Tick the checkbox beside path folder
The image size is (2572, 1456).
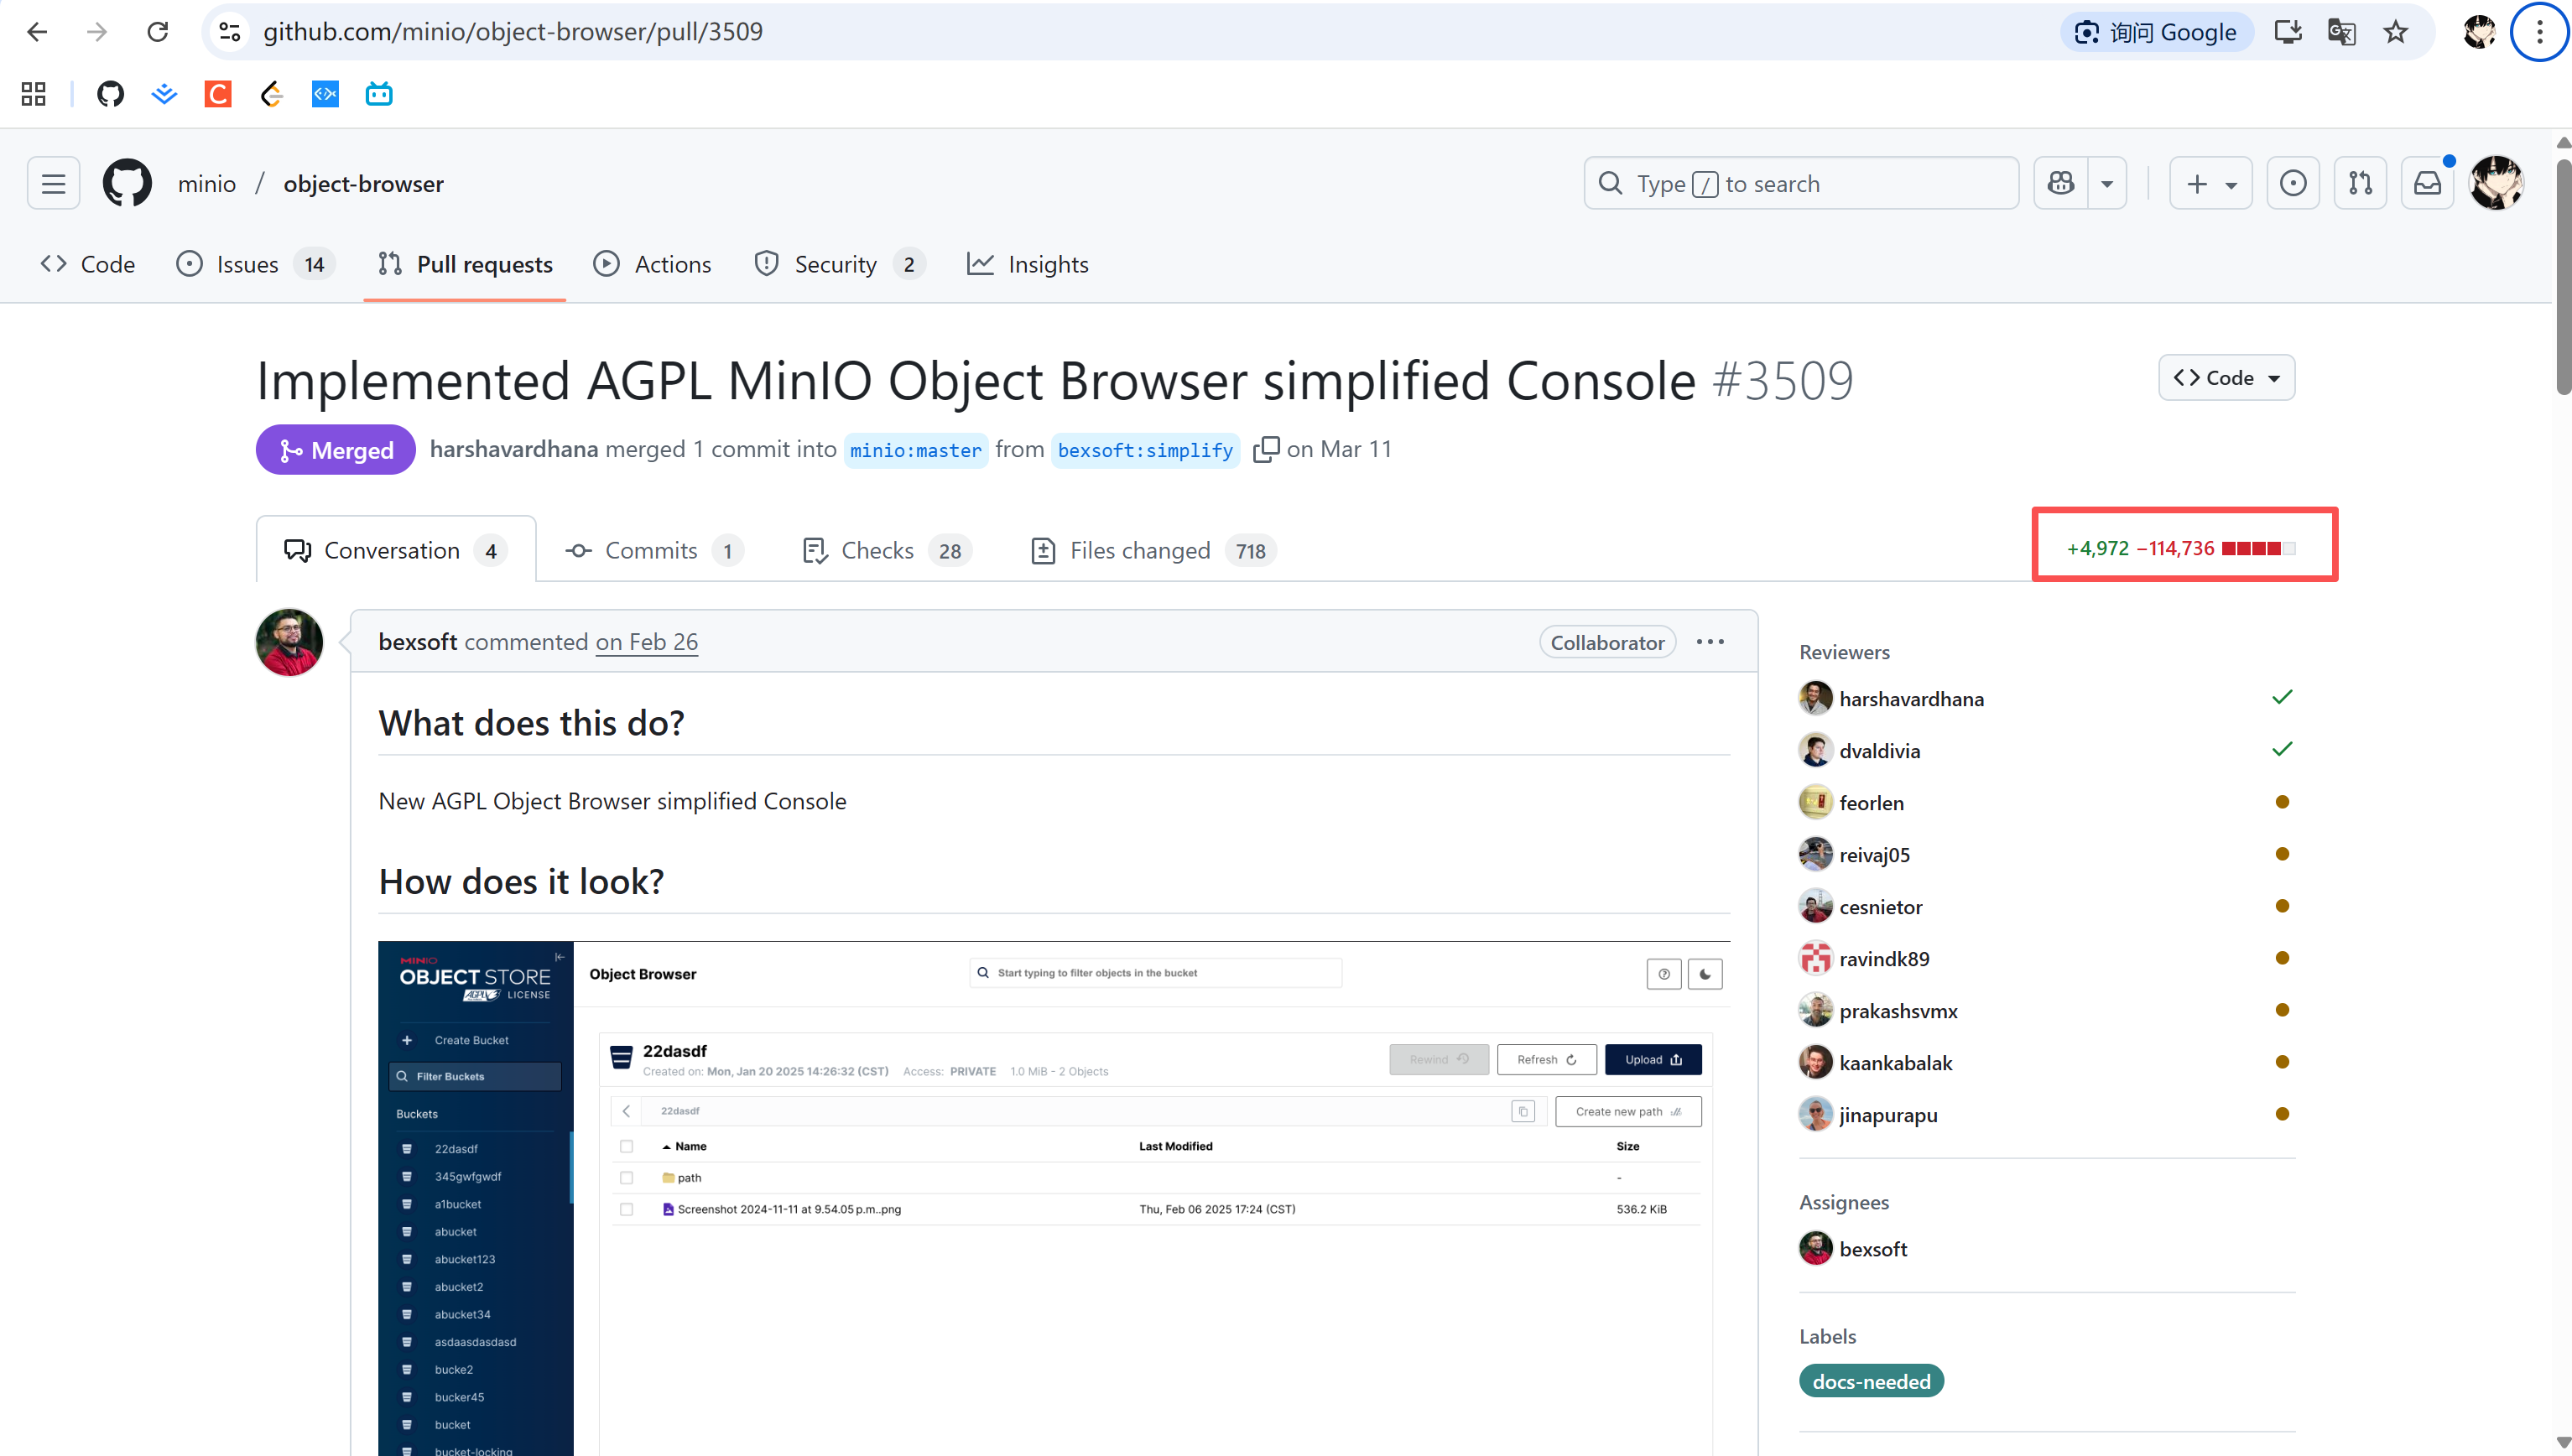(x=626, y=1177)
